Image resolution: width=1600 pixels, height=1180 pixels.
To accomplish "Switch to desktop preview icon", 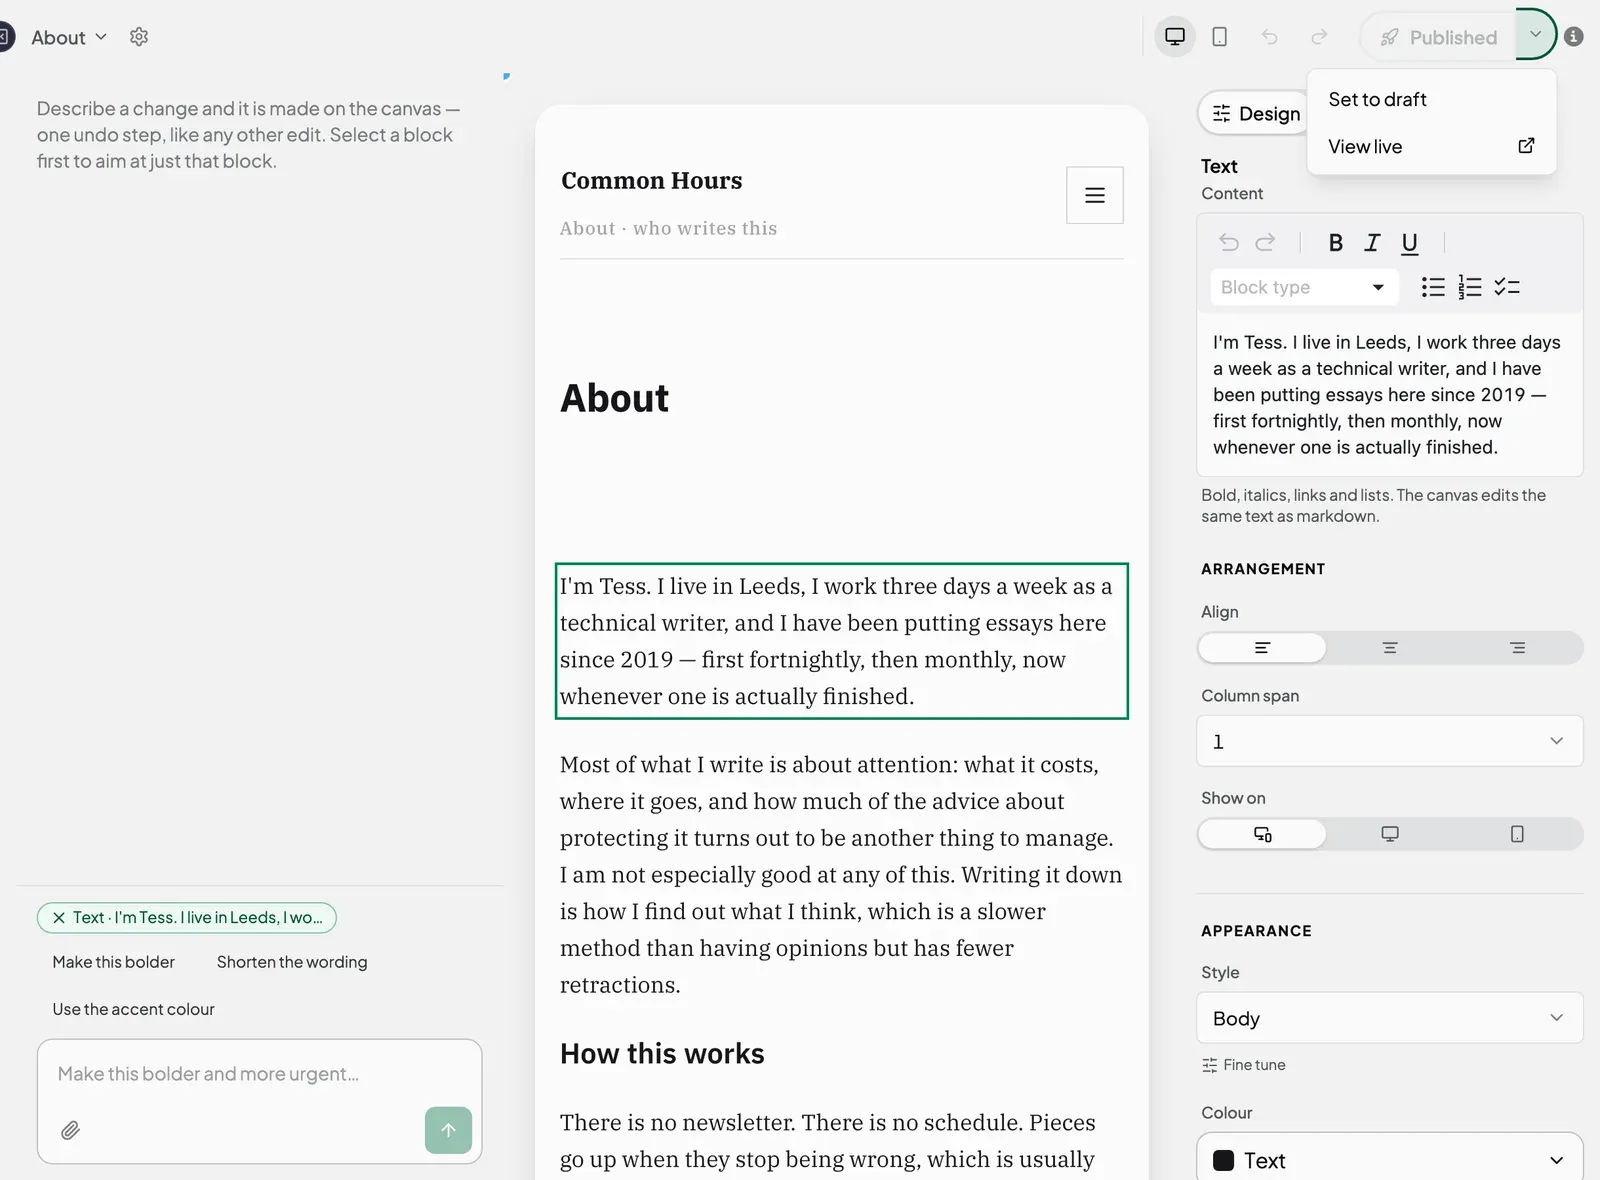I will click(x=1175, y=37).
